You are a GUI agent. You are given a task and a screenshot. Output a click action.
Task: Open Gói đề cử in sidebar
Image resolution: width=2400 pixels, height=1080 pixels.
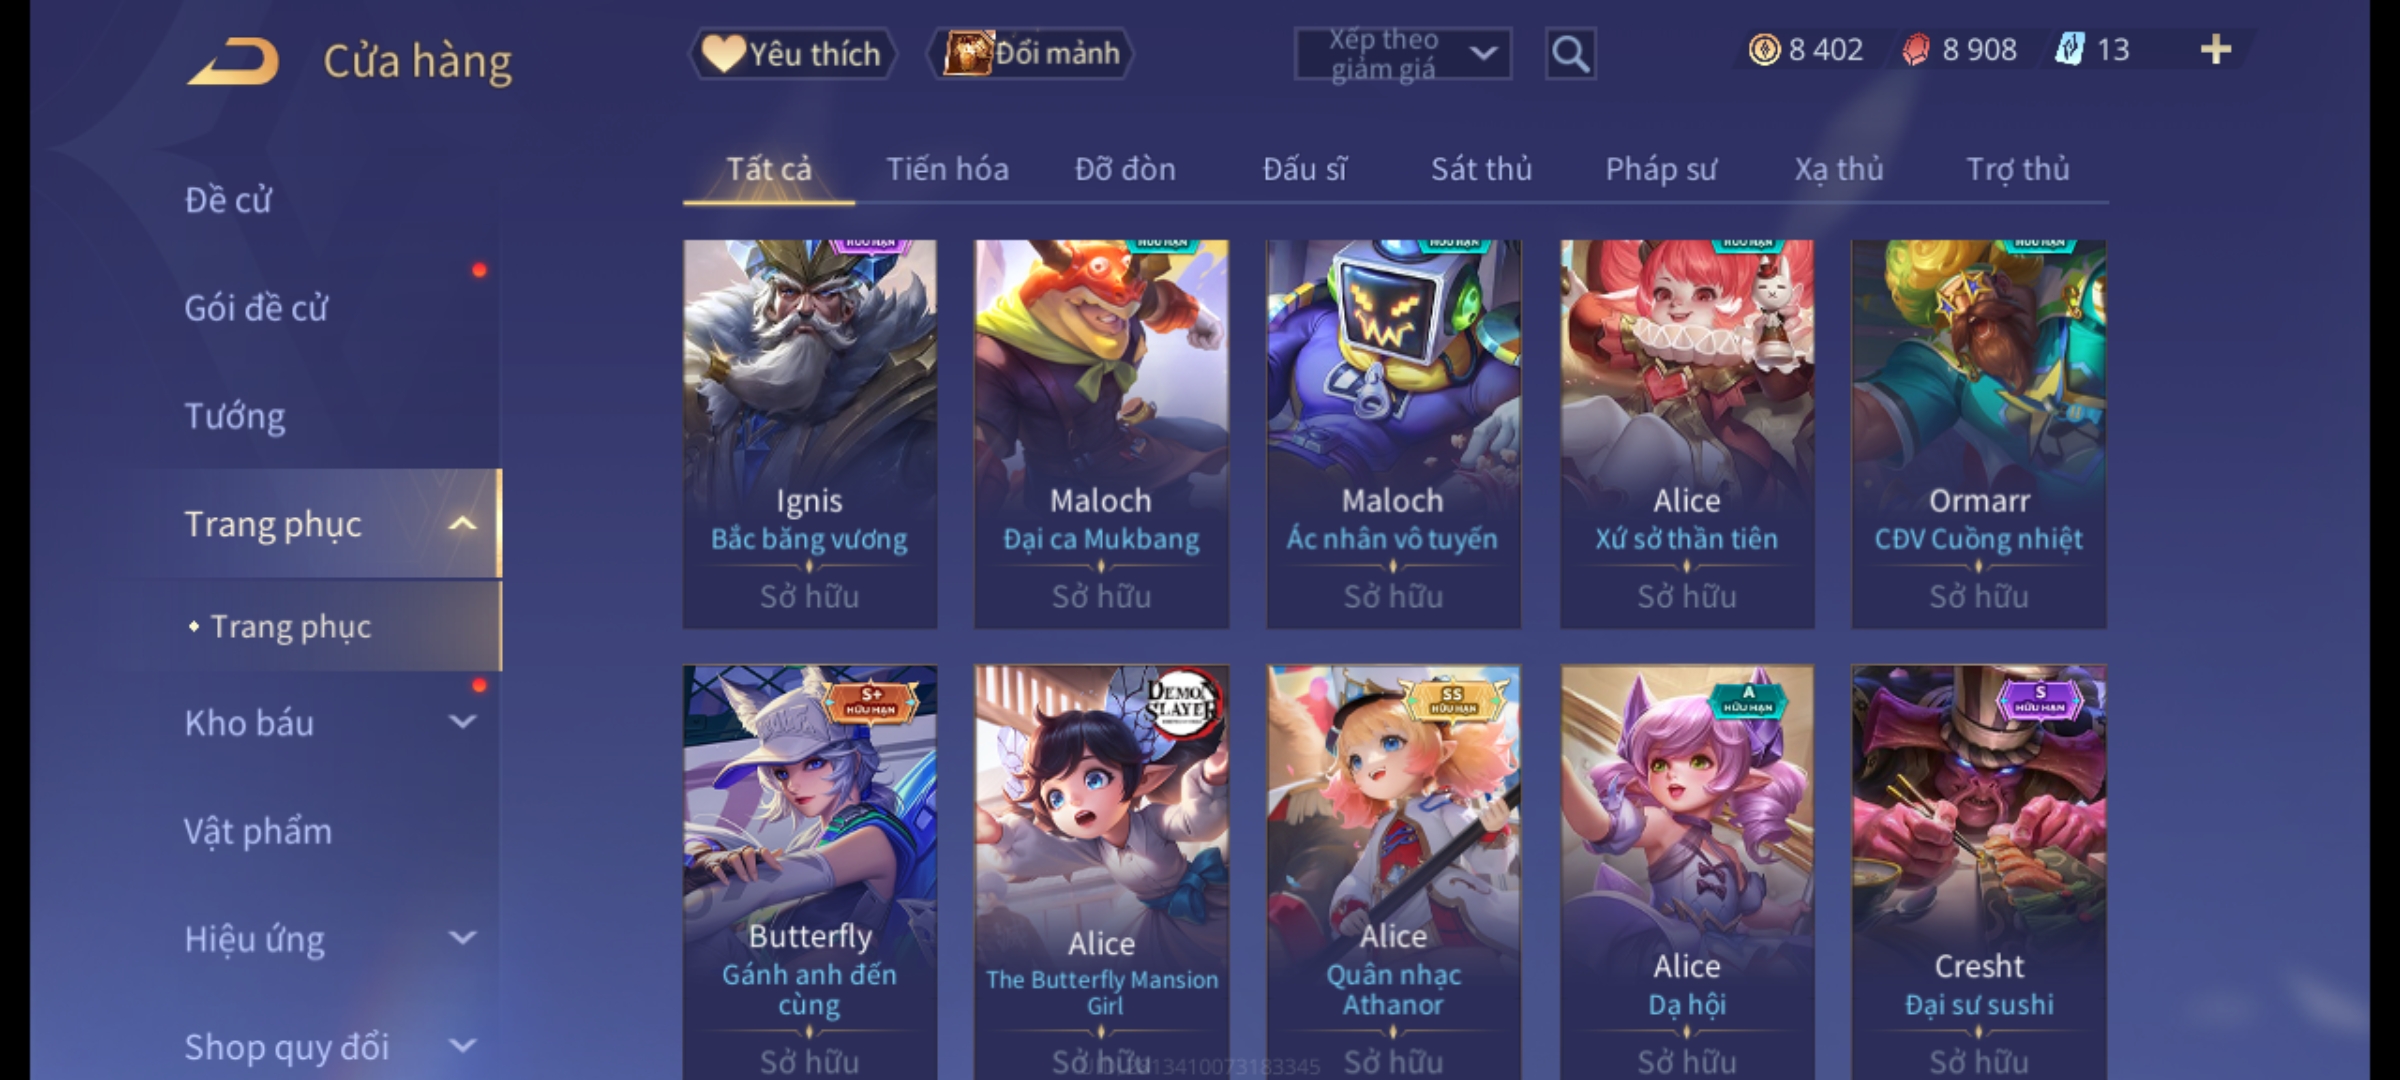(256, 308)
